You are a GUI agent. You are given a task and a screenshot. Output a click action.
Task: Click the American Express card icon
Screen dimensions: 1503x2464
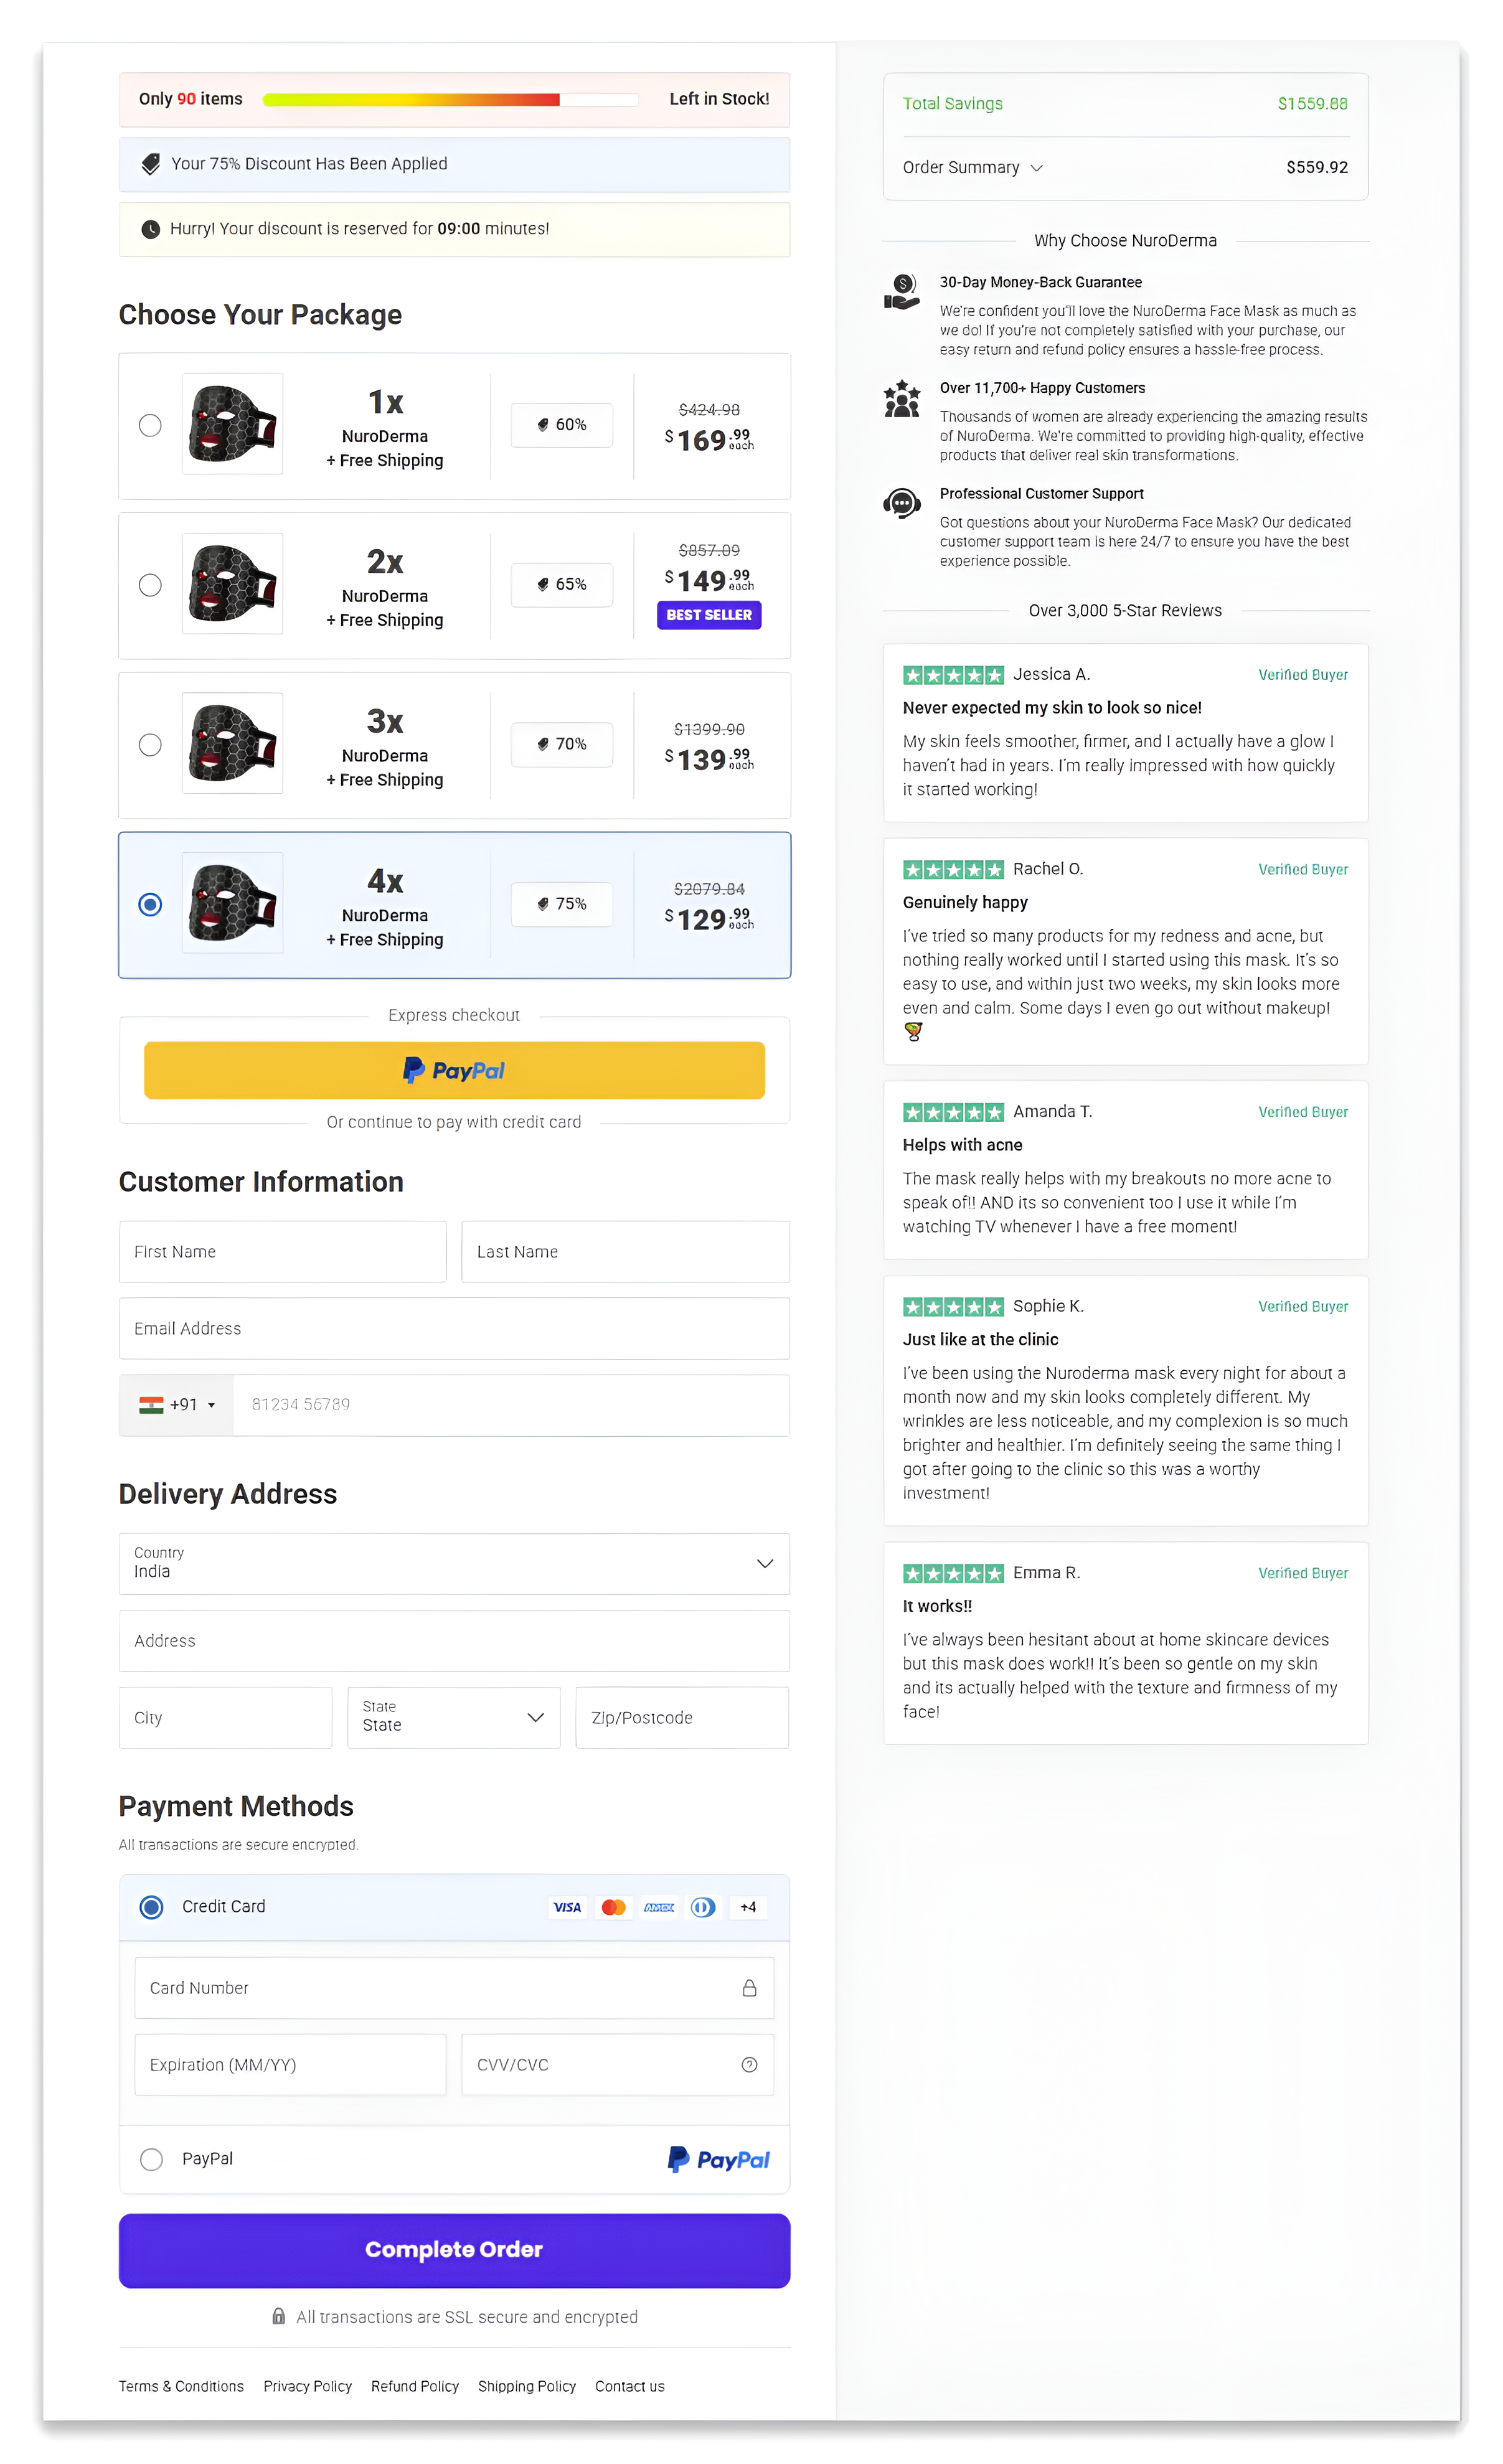pyautogui.click(x=659, y=1907)
